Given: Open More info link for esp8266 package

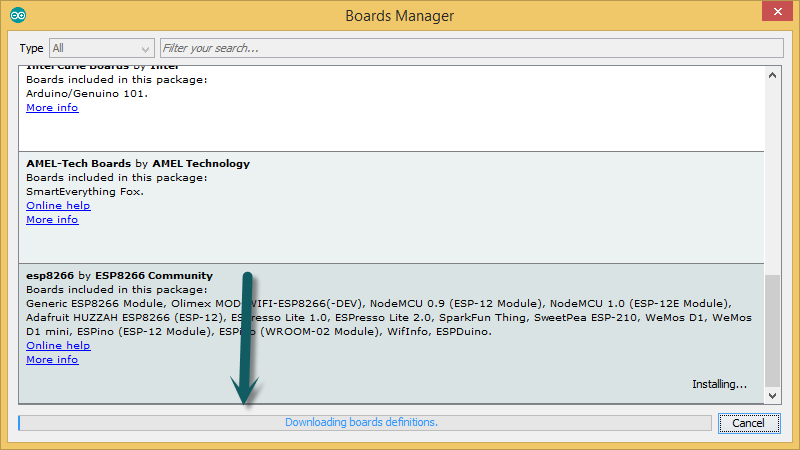Looking at the screenshot, I should coord(52,360).
